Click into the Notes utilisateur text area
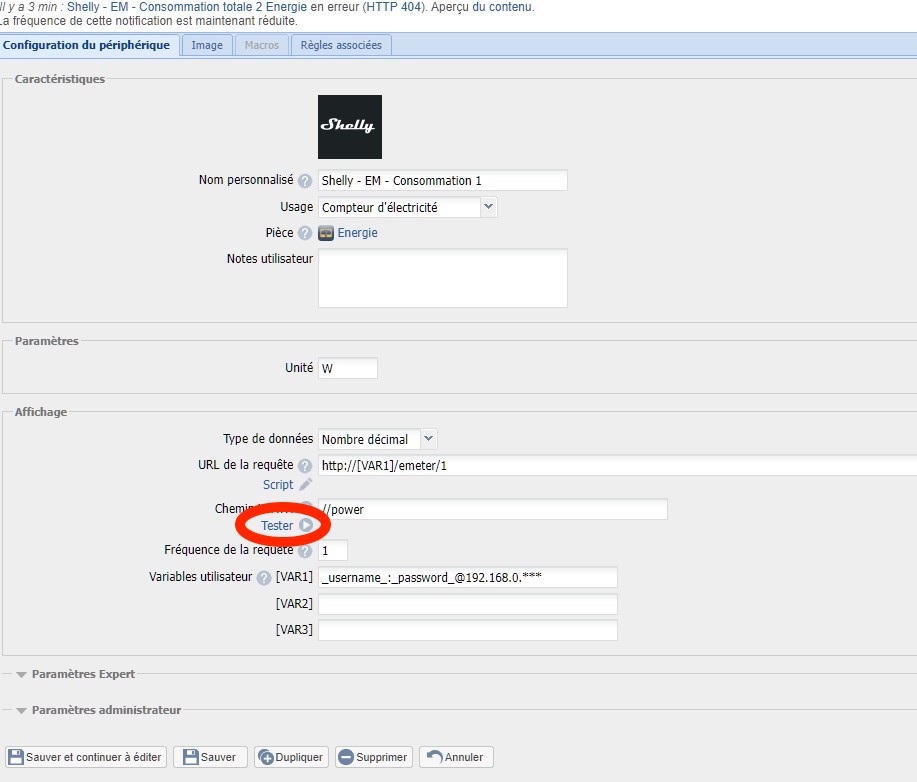 (442, 278)
